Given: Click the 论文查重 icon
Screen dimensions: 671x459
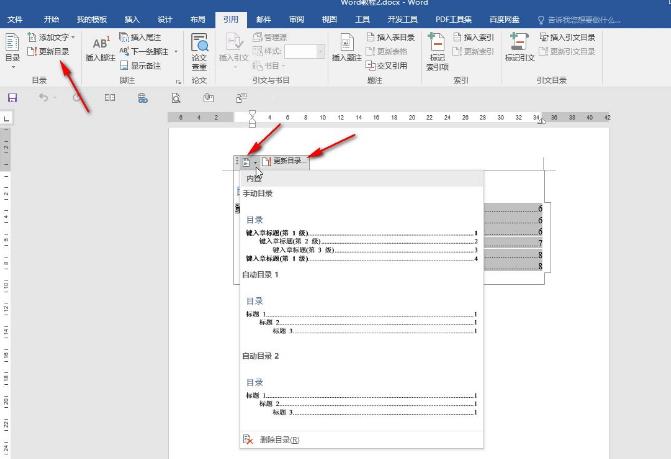Looking at the screenshot, I should pos(199,51).
